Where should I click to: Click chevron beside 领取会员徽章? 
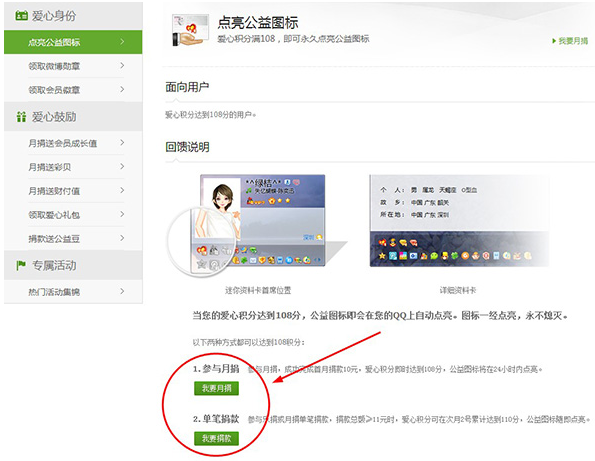click(122, 90)
